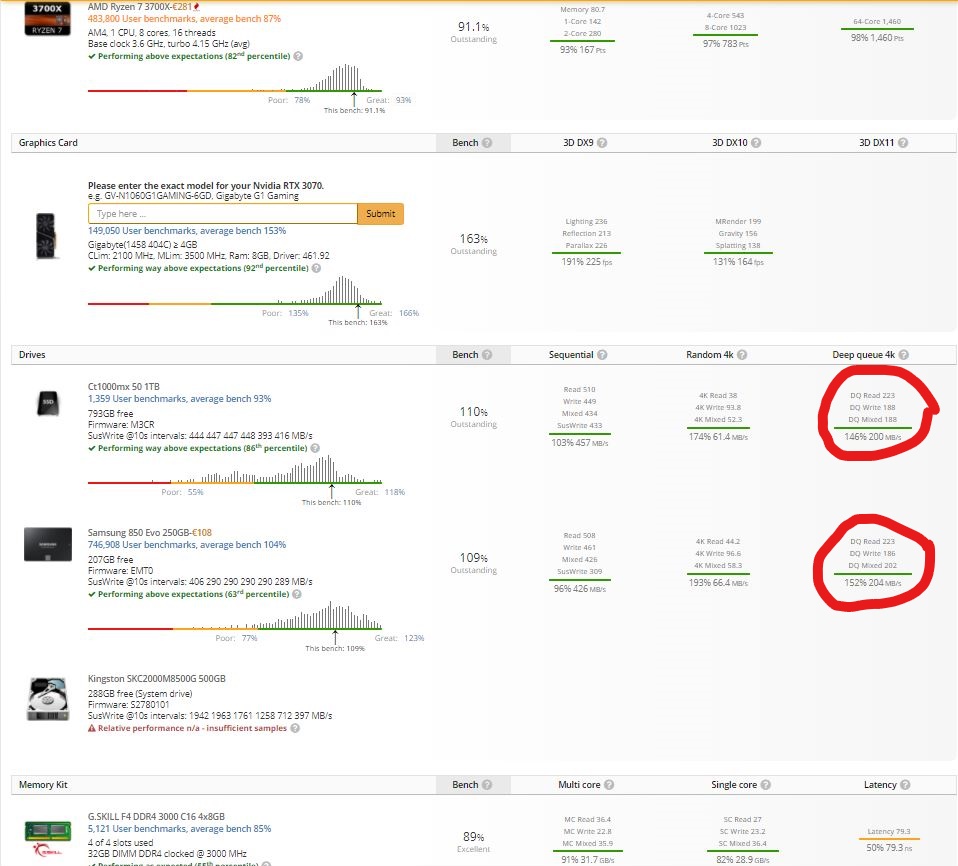Click the 96% 426 MB/s sequential result
The image size is (958, 866).
tap(580, 589)
